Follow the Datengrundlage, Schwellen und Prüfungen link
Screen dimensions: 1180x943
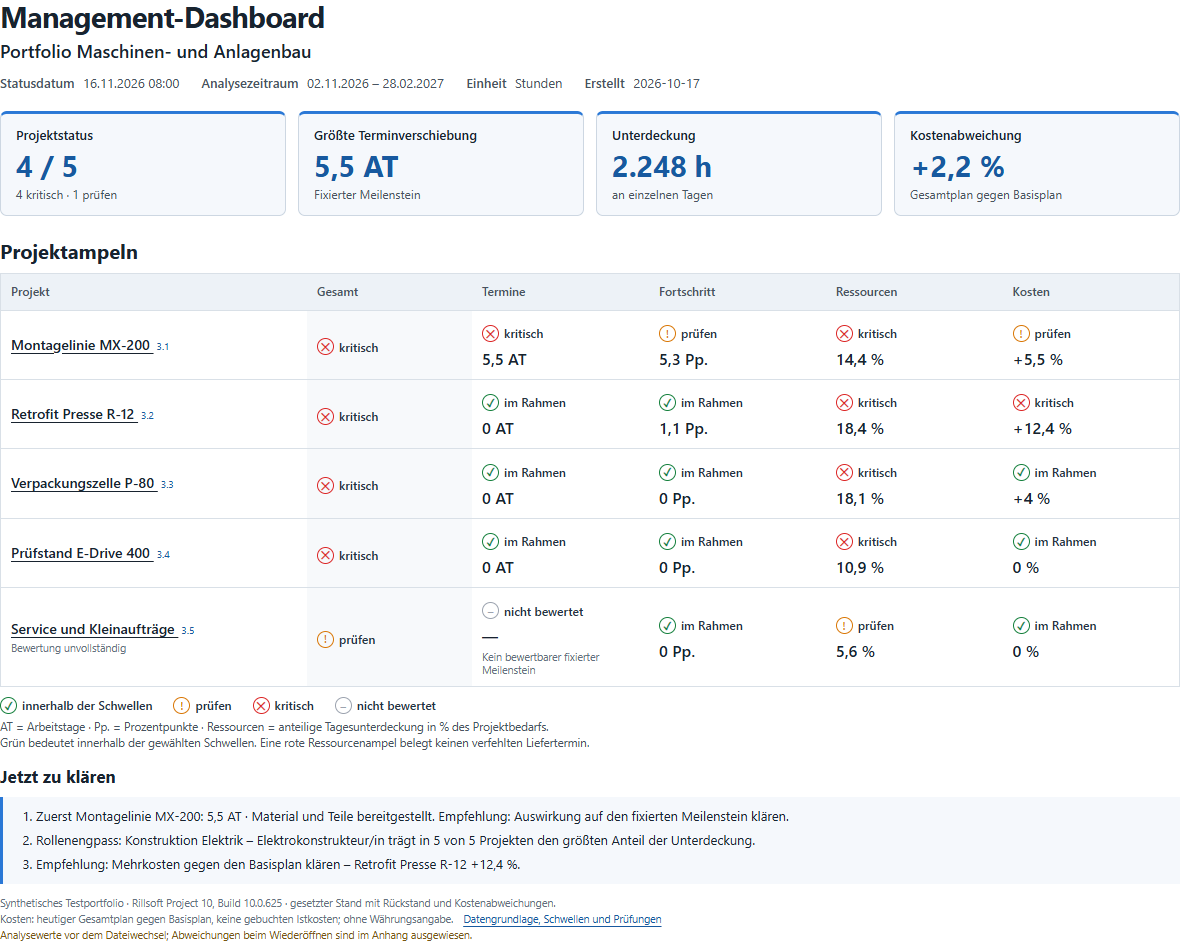tap(562, 919)
